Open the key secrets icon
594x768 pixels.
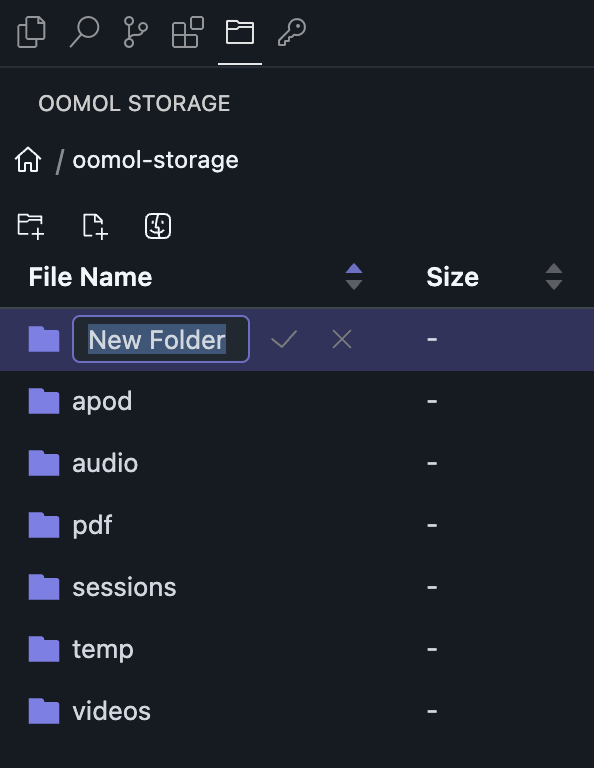[x=292, y=32]
